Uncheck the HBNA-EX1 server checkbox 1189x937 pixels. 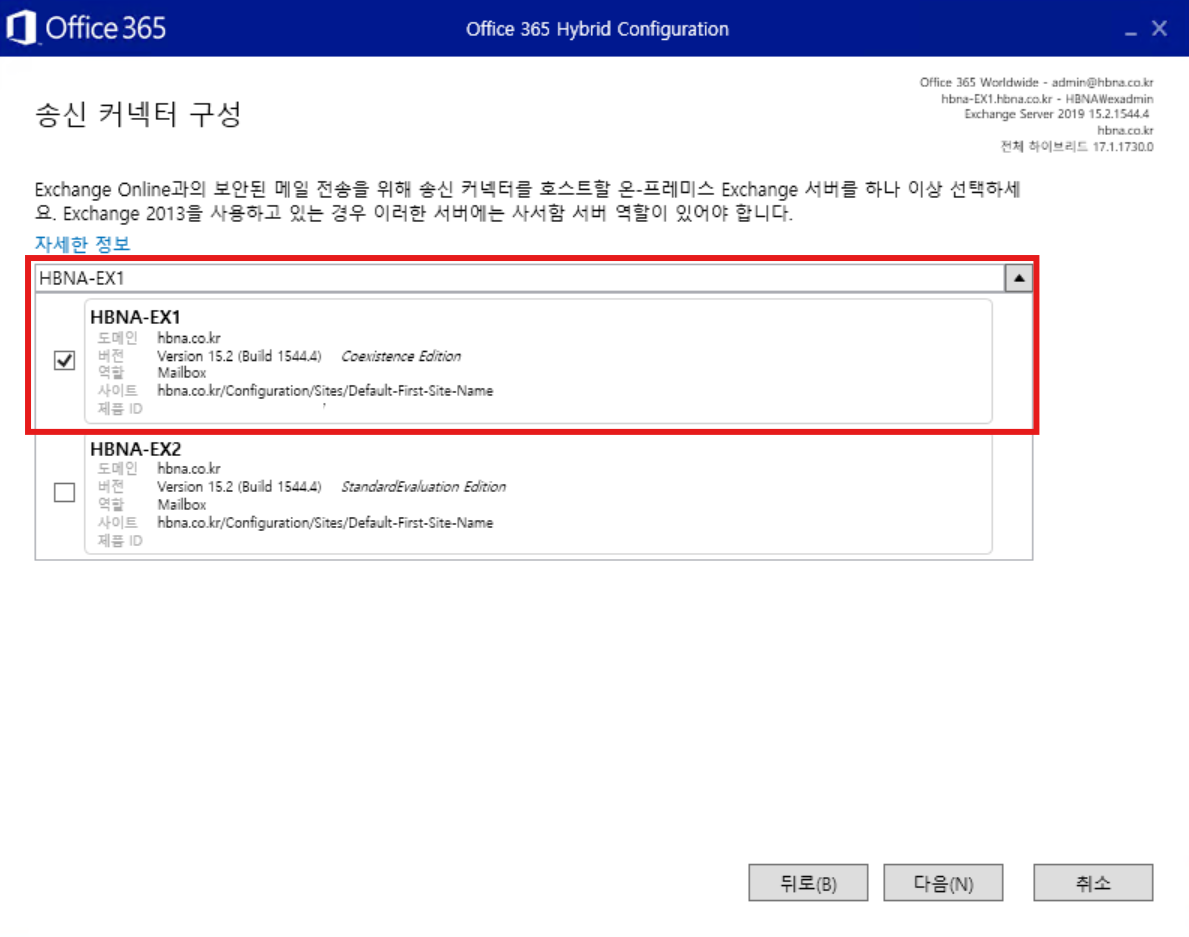pos(64,360)
